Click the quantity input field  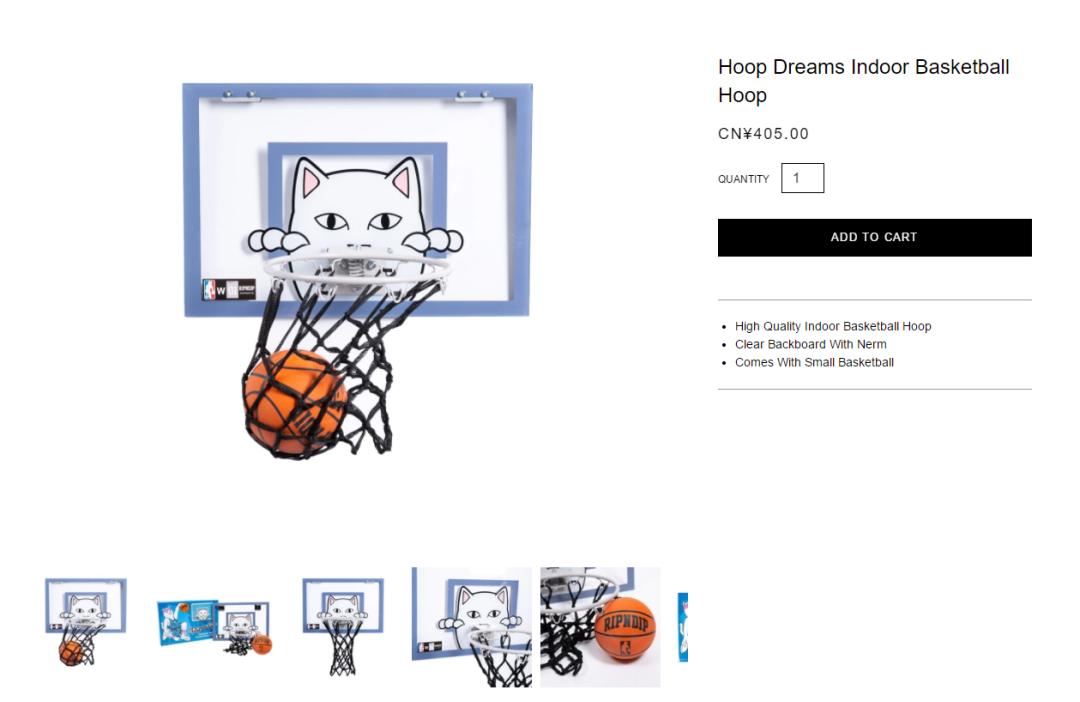tap(802, 178)
